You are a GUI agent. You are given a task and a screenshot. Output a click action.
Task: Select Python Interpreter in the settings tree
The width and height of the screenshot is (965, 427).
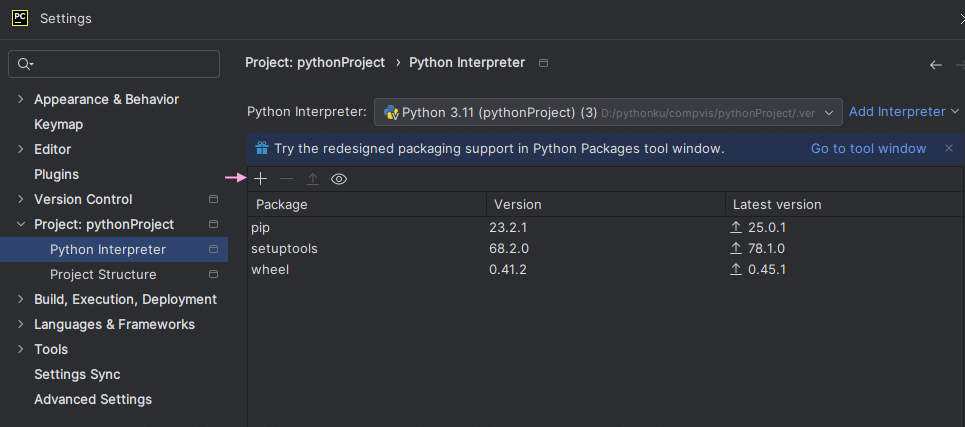click(x=114, y=249)
